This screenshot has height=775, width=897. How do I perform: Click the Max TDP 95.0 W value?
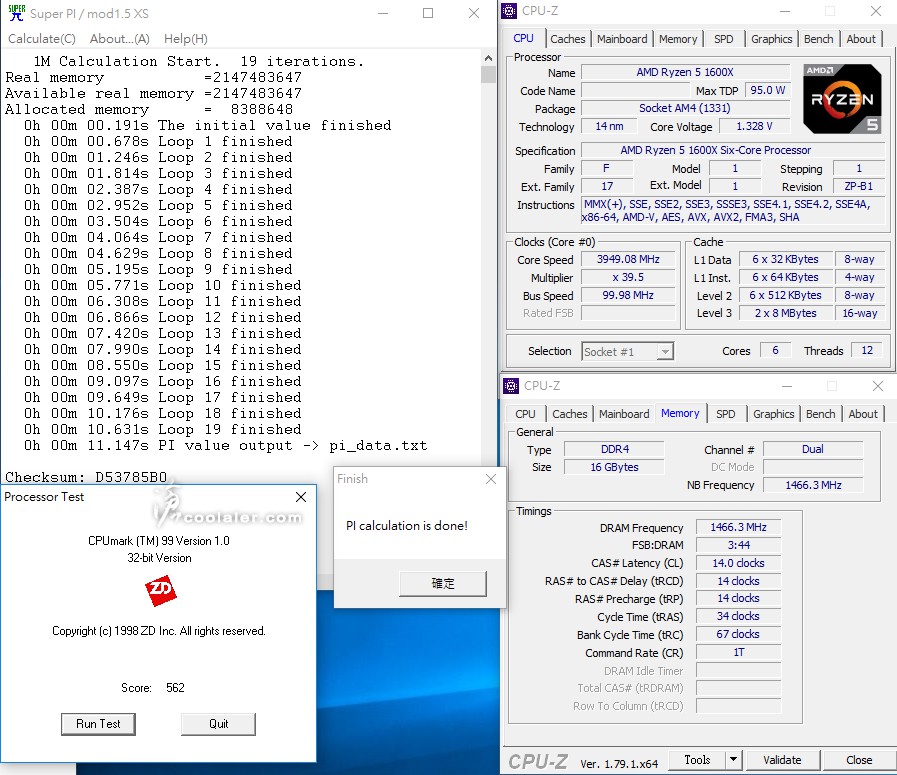coord(767,90)
